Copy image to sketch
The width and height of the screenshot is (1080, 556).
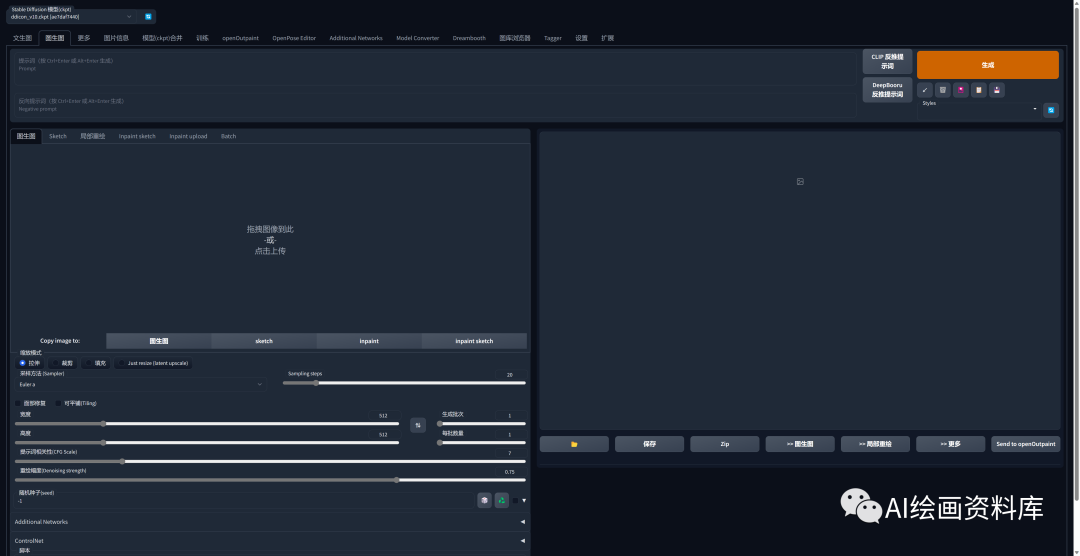click(x=264, y=341)
